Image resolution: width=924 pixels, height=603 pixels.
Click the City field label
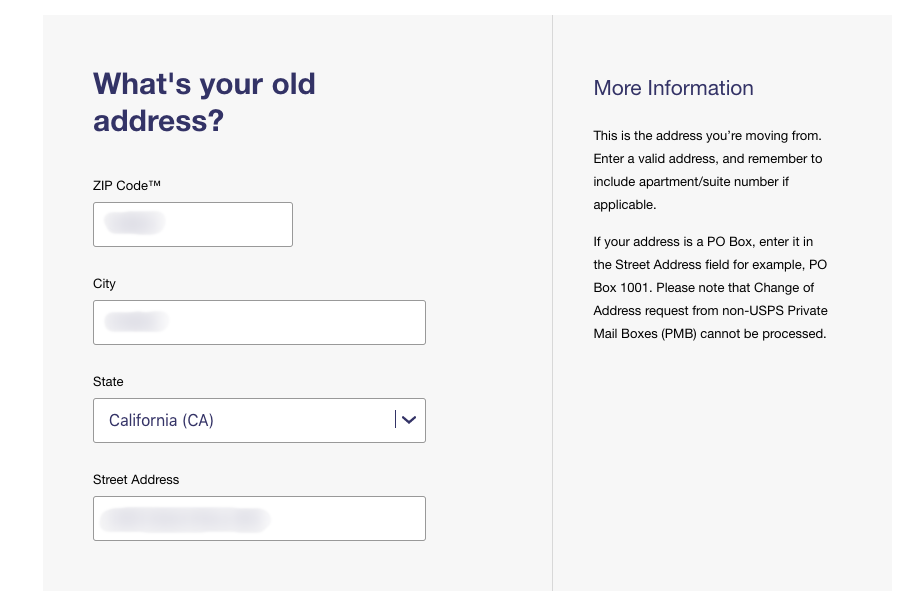coord(104,284)
